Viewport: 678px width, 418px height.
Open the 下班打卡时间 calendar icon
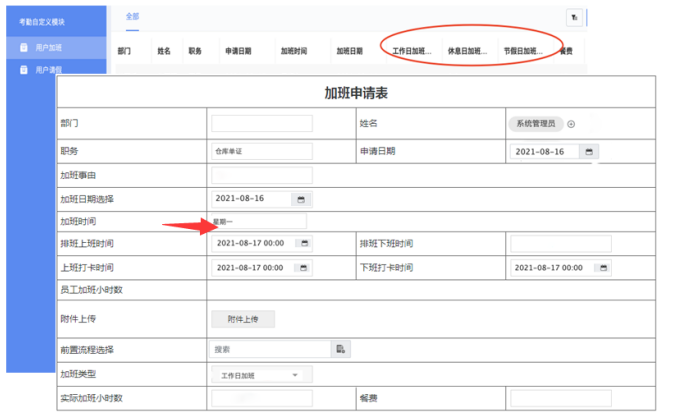603,268
